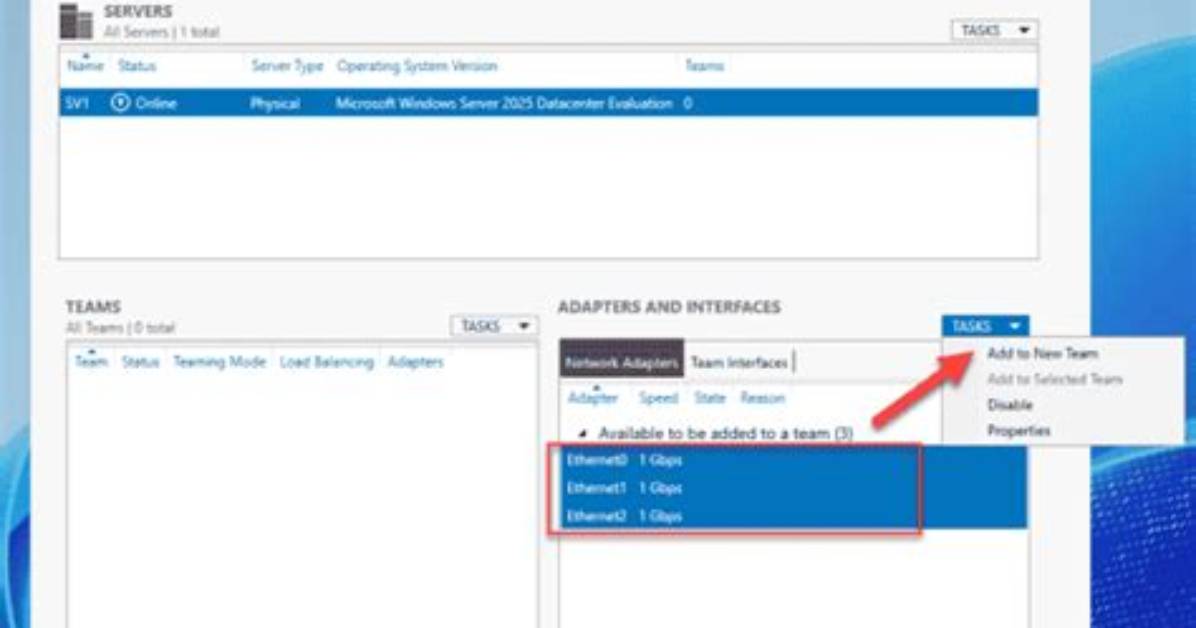The image size is (1196, 628).
Task: Sort teams by Adapters column
Action: coord(415,362)
